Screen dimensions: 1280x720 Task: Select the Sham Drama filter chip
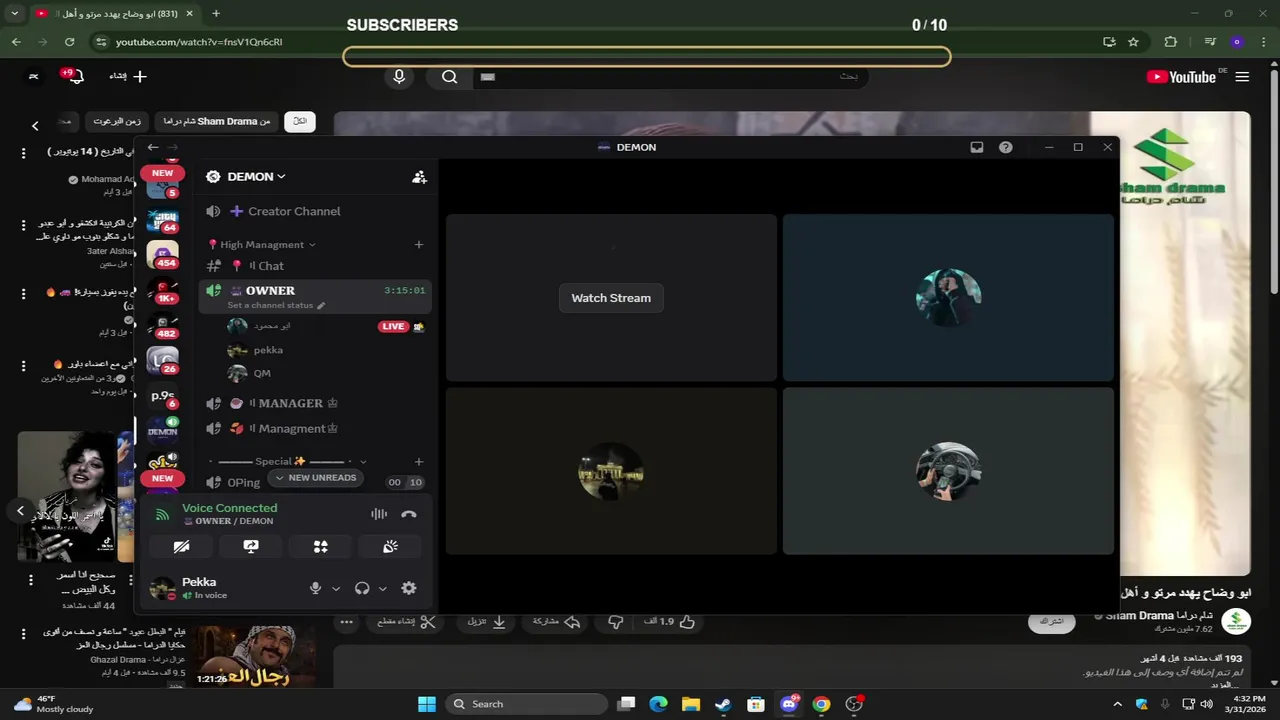coord(217,121)
